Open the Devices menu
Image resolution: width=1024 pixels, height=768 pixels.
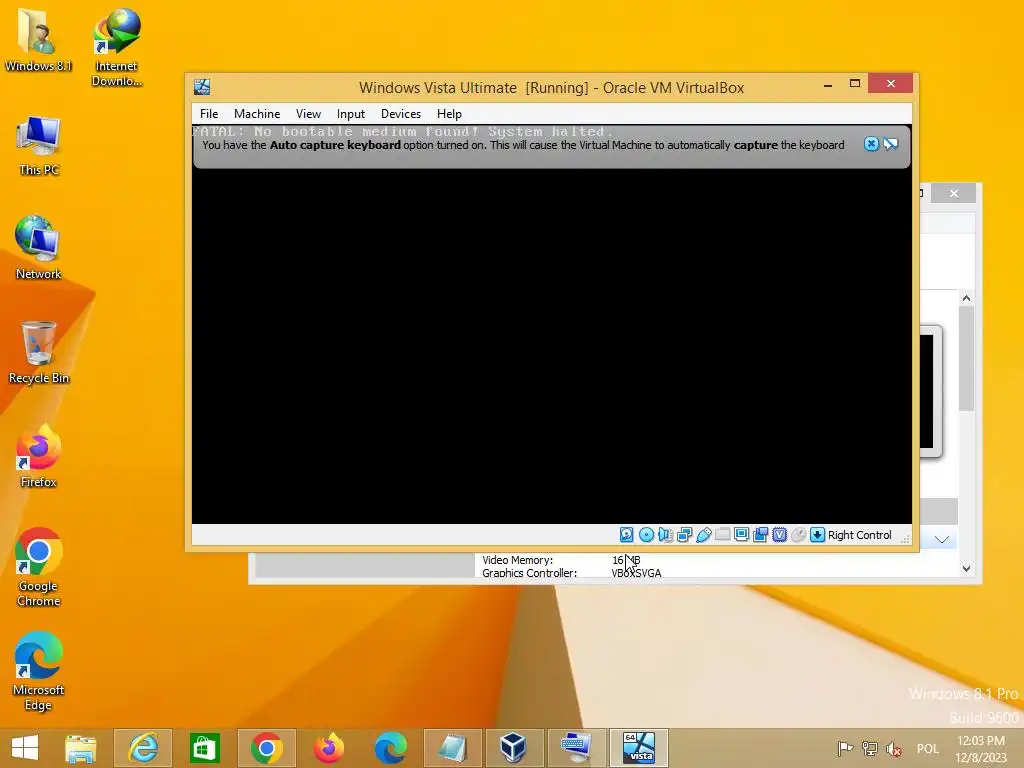coord(400,114)
